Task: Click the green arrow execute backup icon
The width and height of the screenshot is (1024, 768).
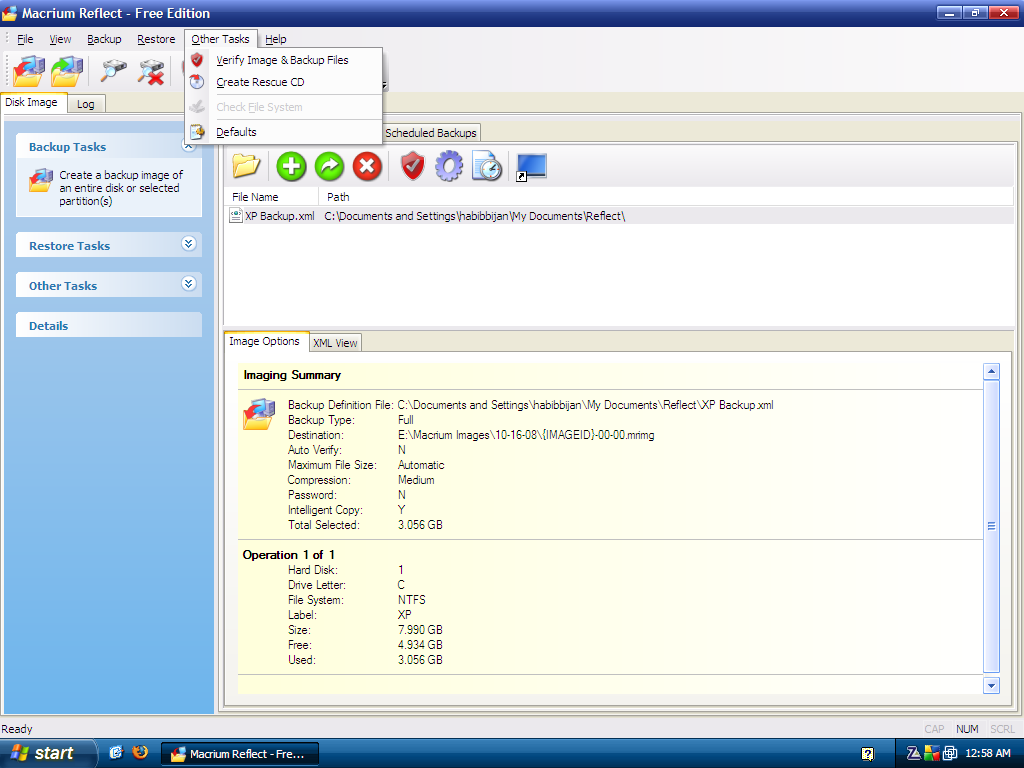Action: click(330, 166)
